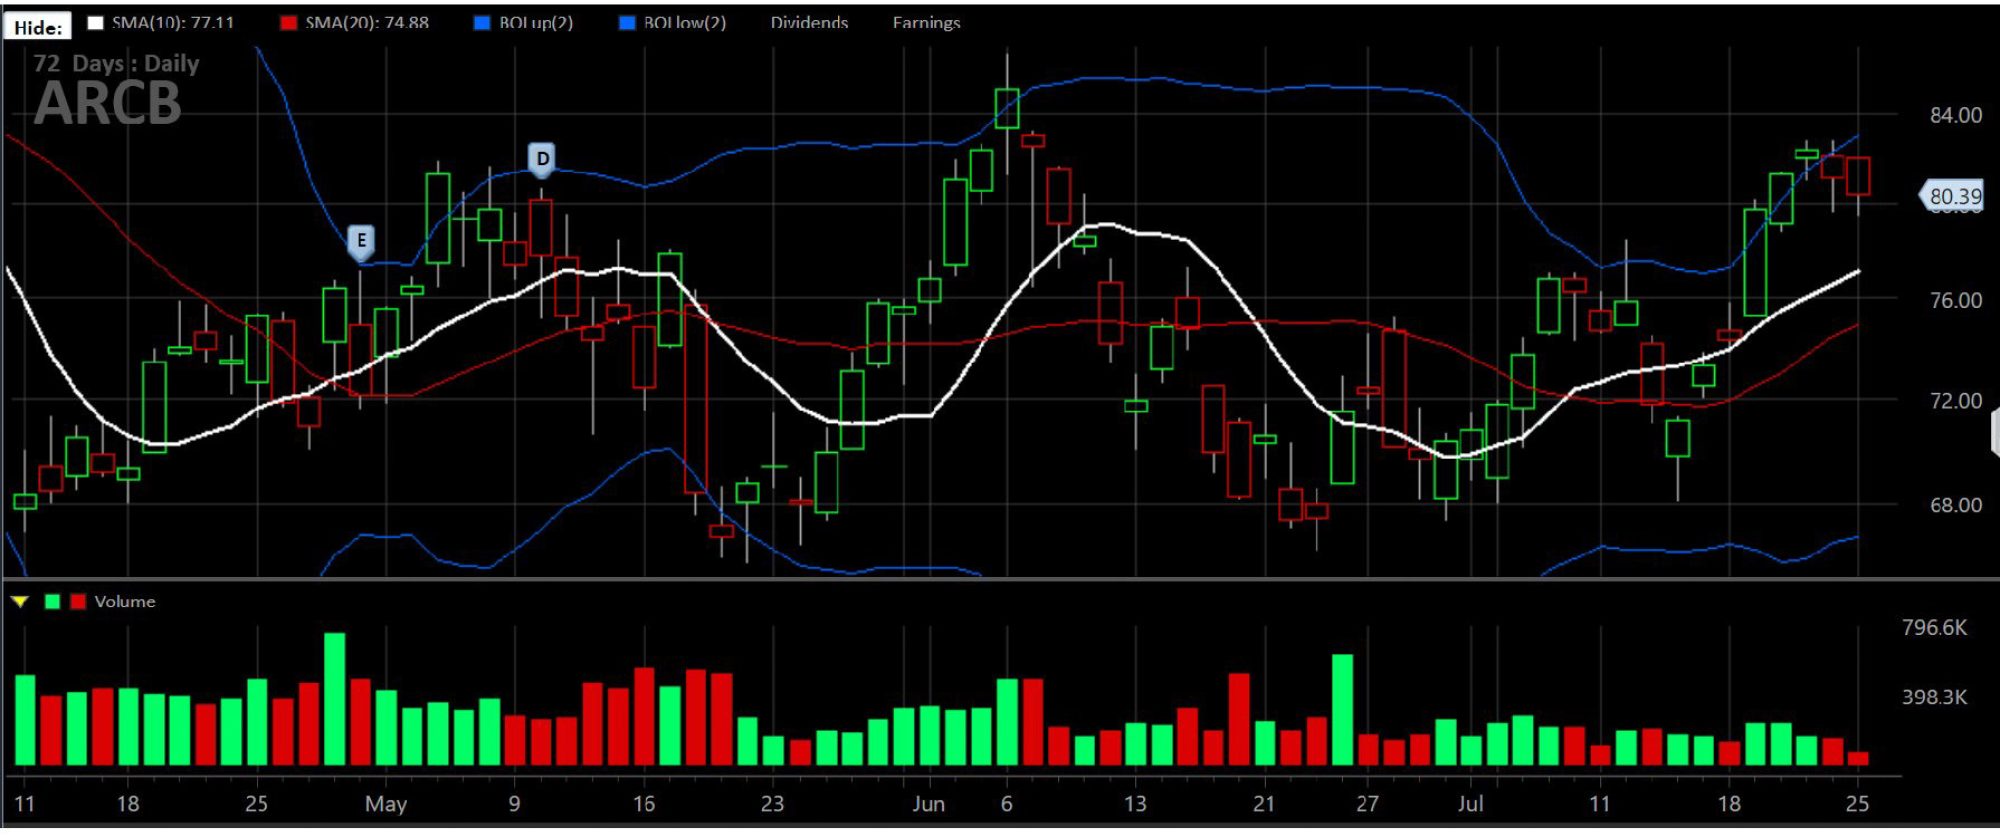Toggle BOL up(2) band label
The image size is (2000, 837).
pyautogui.click(x=536, y=23)
